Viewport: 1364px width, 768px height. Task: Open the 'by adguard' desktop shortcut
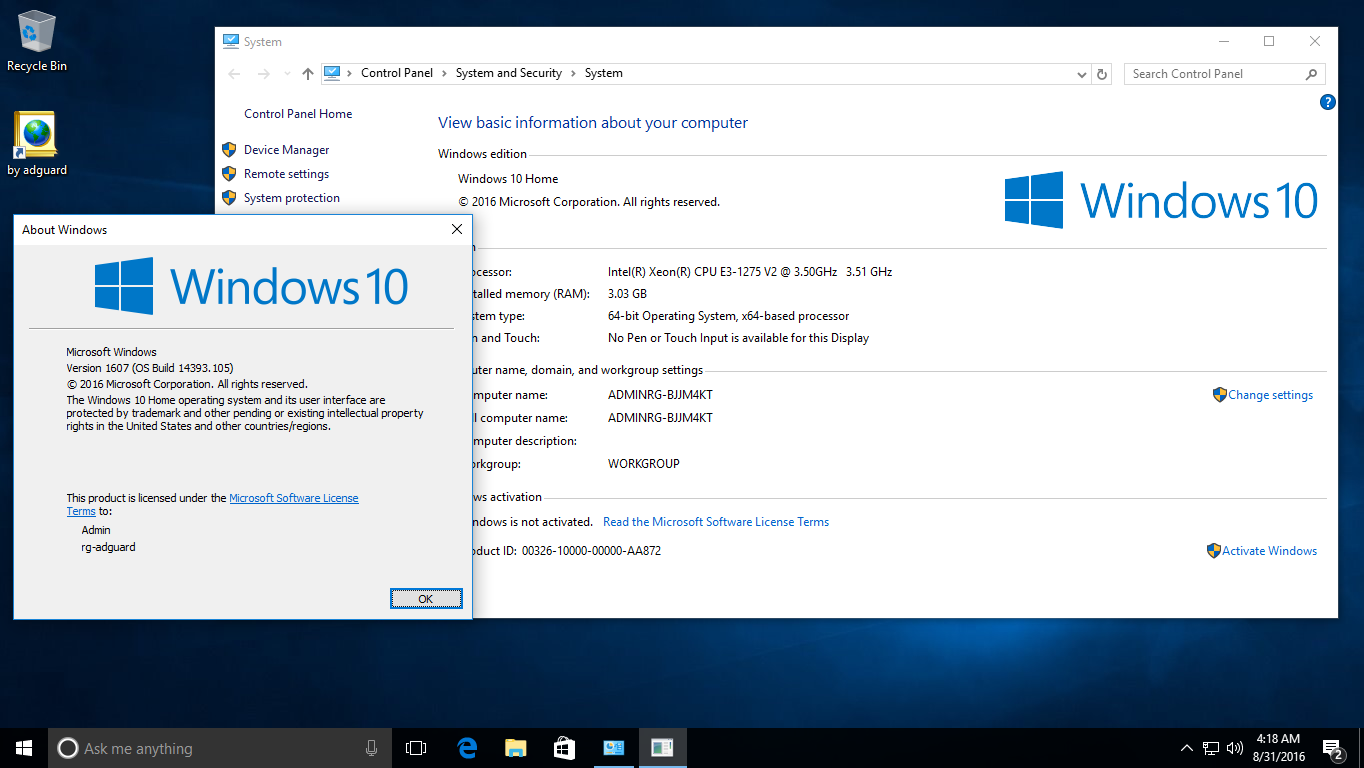tap(37, 144)
